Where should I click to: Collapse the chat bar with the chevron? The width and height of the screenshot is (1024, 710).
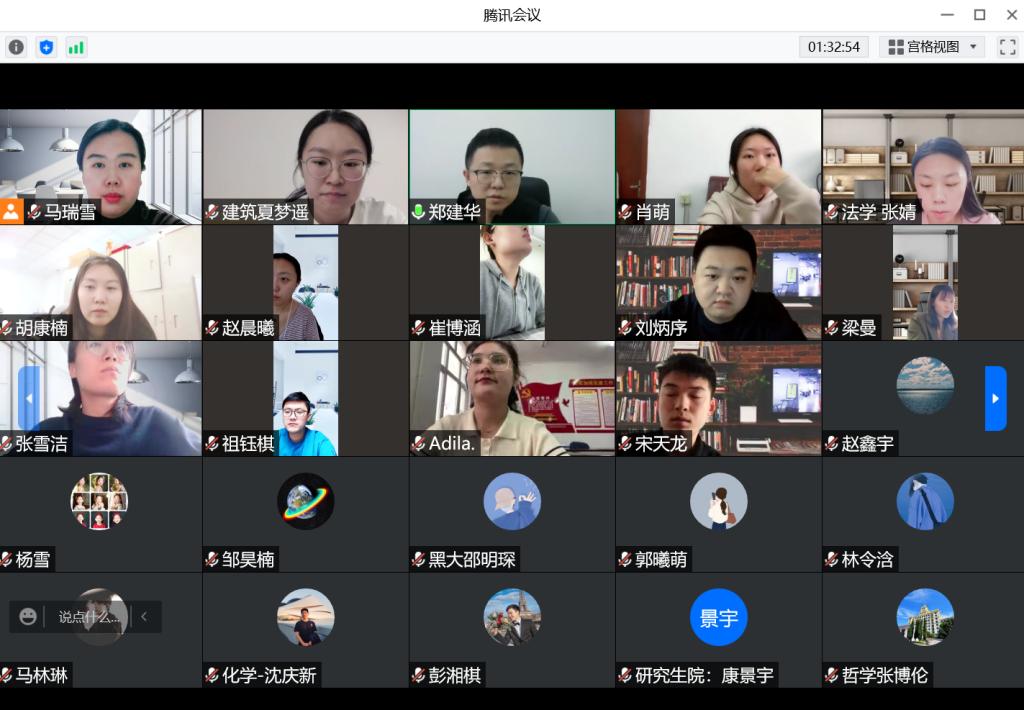144,617
